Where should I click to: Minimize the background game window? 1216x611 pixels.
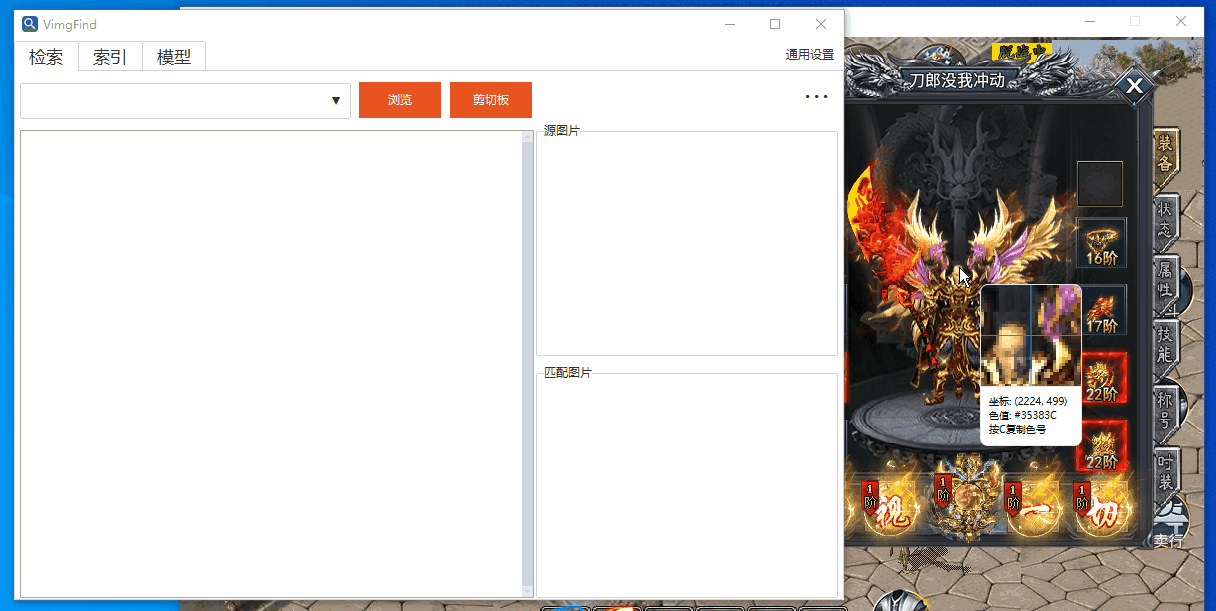(1089, 21)
